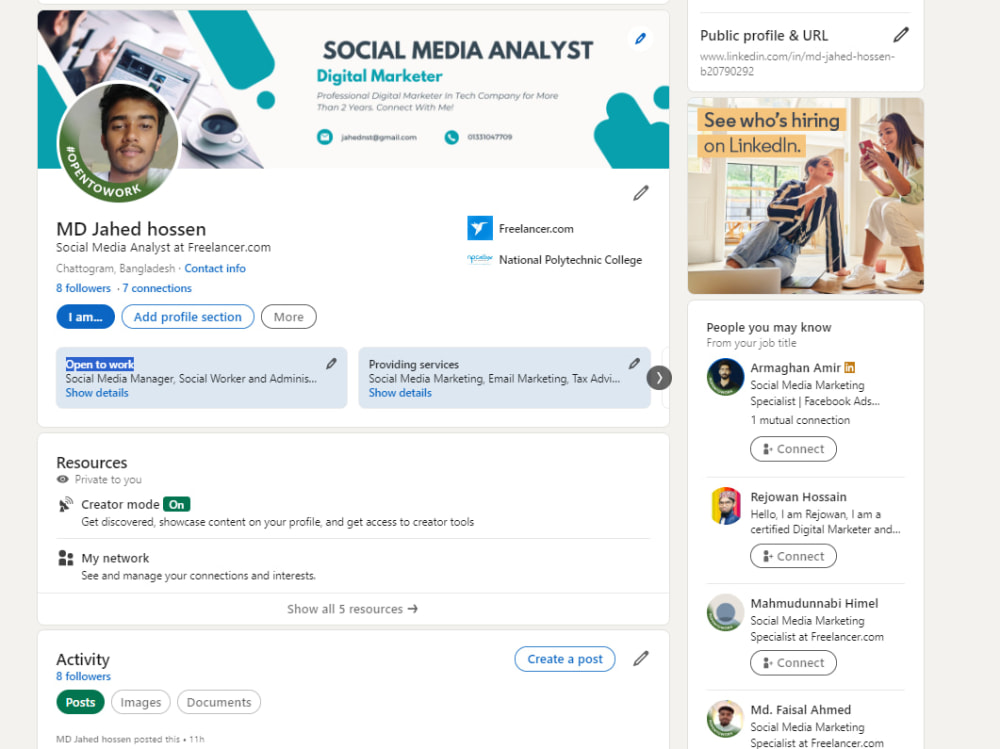This screenshot has height=749, width=1000.
Task: Open Md. Faisal Ahmed's profile picture
Action: 725,718
